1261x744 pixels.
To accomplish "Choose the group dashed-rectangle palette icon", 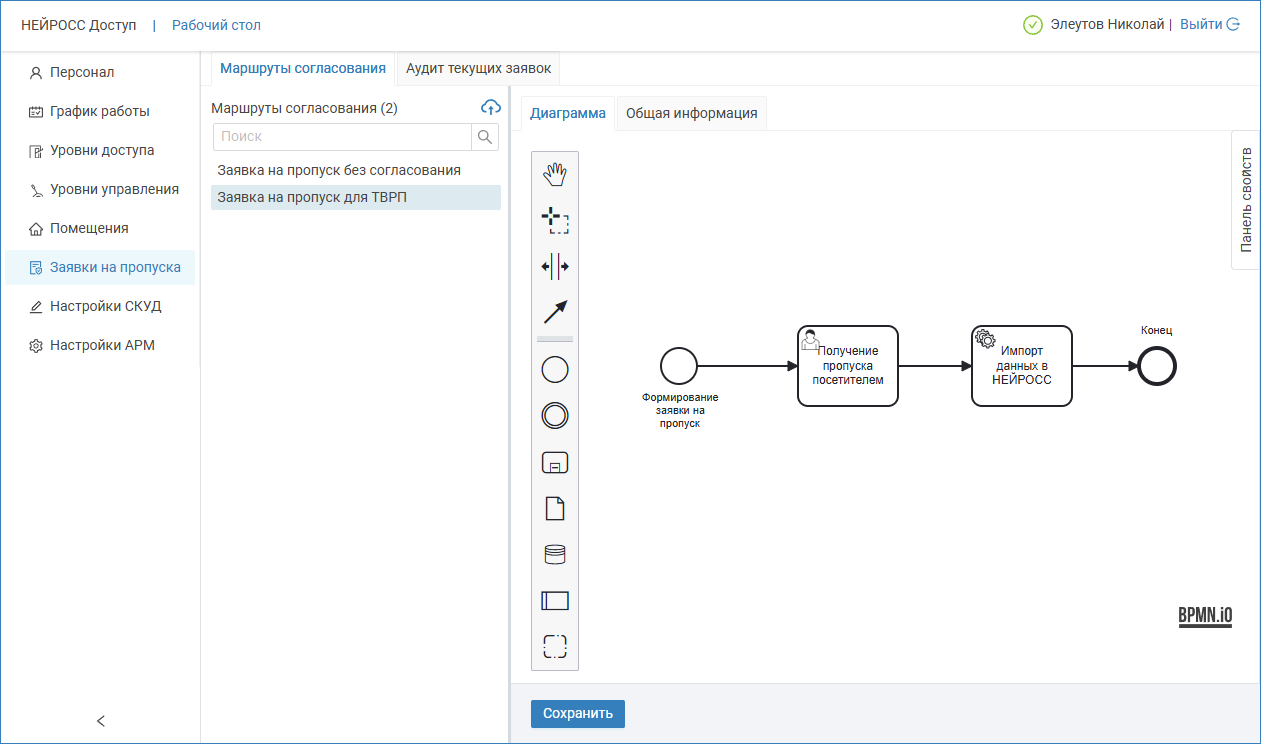I will [x=554, y=646].
